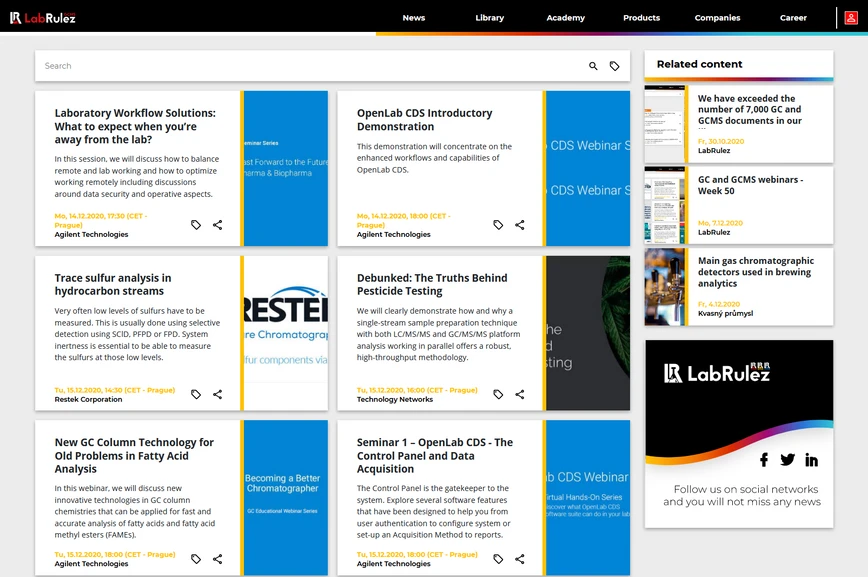Share the New GC Column Technology webinar
The width and height of the screenshot is (868, 577).
click(x=218, y=559)
